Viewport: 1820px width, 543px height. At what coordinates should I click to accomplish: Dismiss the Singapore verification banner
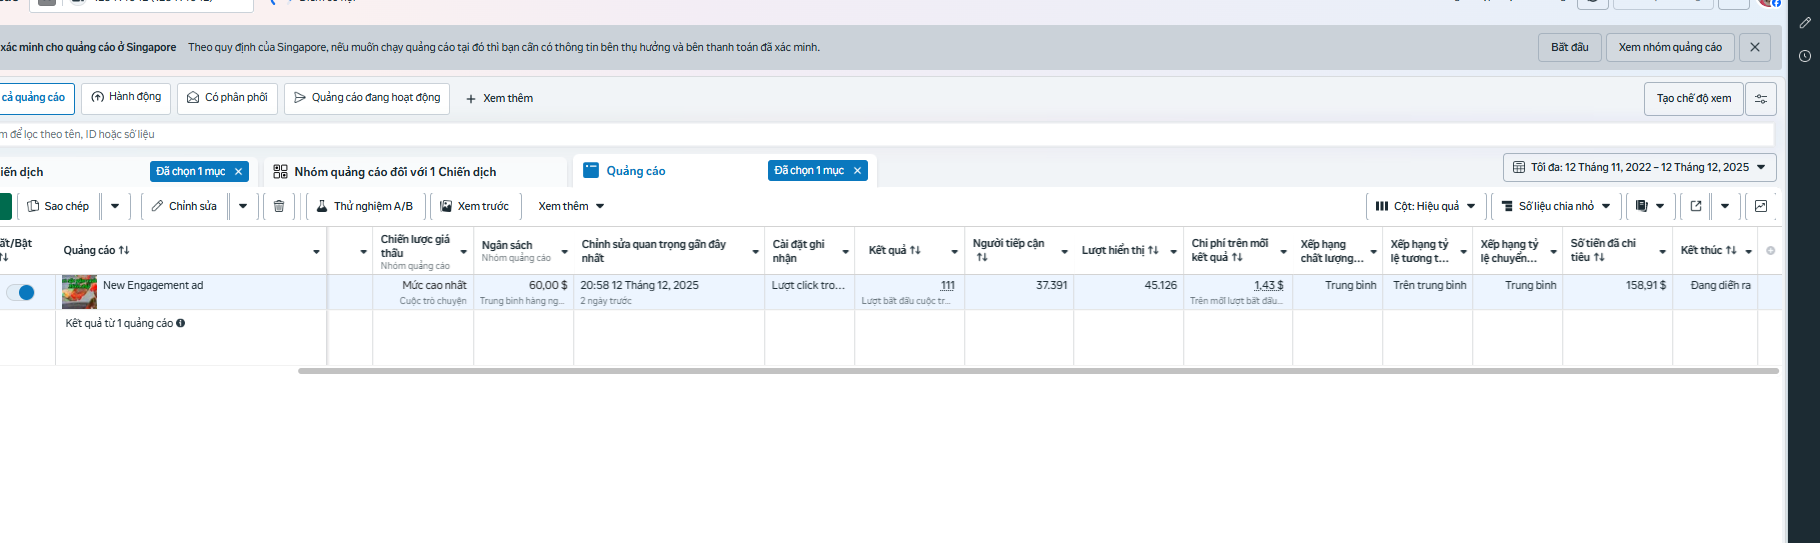pyautogui.click(x=1755, y=47)
